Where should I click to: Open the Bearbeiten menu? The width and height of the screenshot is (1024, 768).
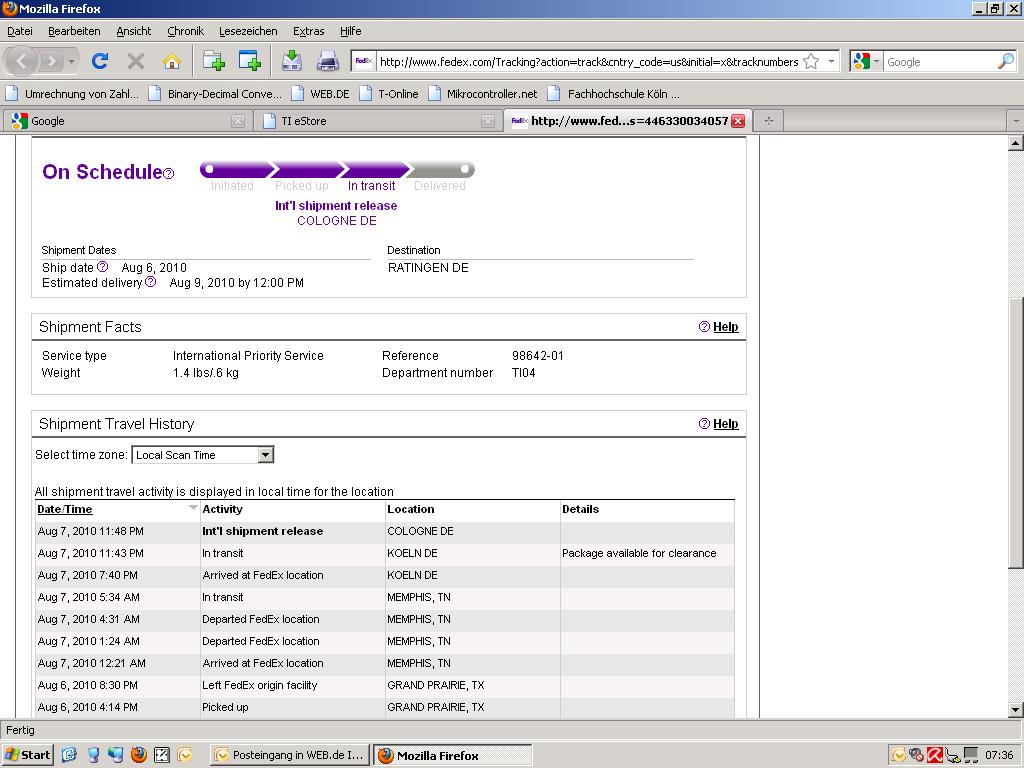tap(74, 31)
